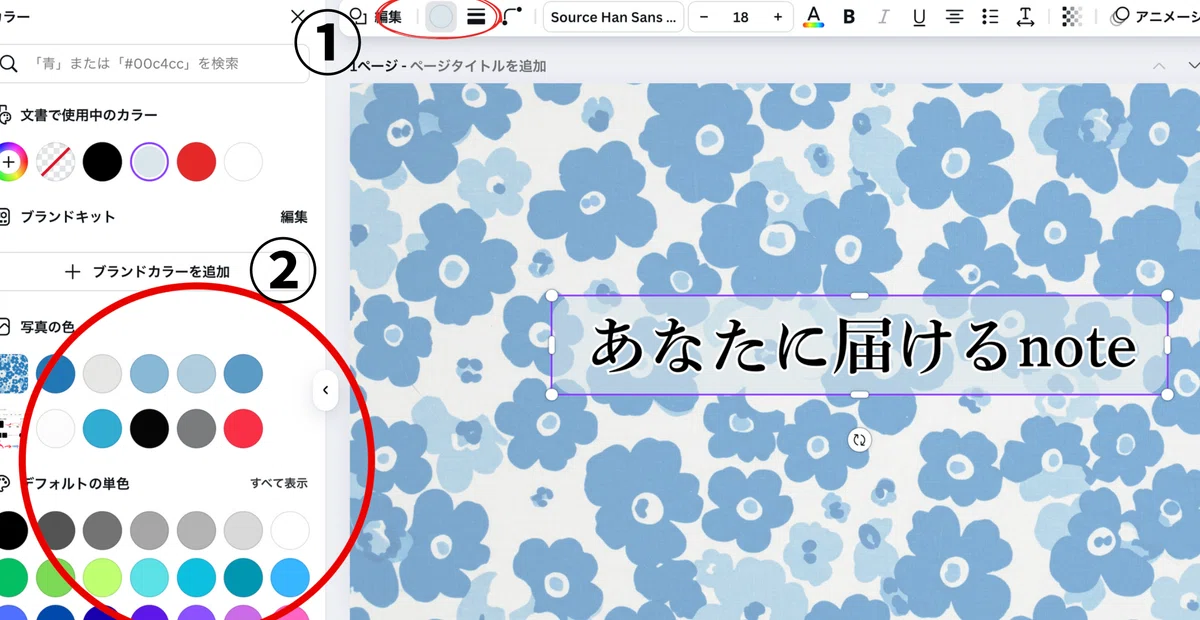This screenshot has height=620, width=1200.
Task: Click the page down chevron icon
Action: pyautogui.click(x=1193, y=66)
